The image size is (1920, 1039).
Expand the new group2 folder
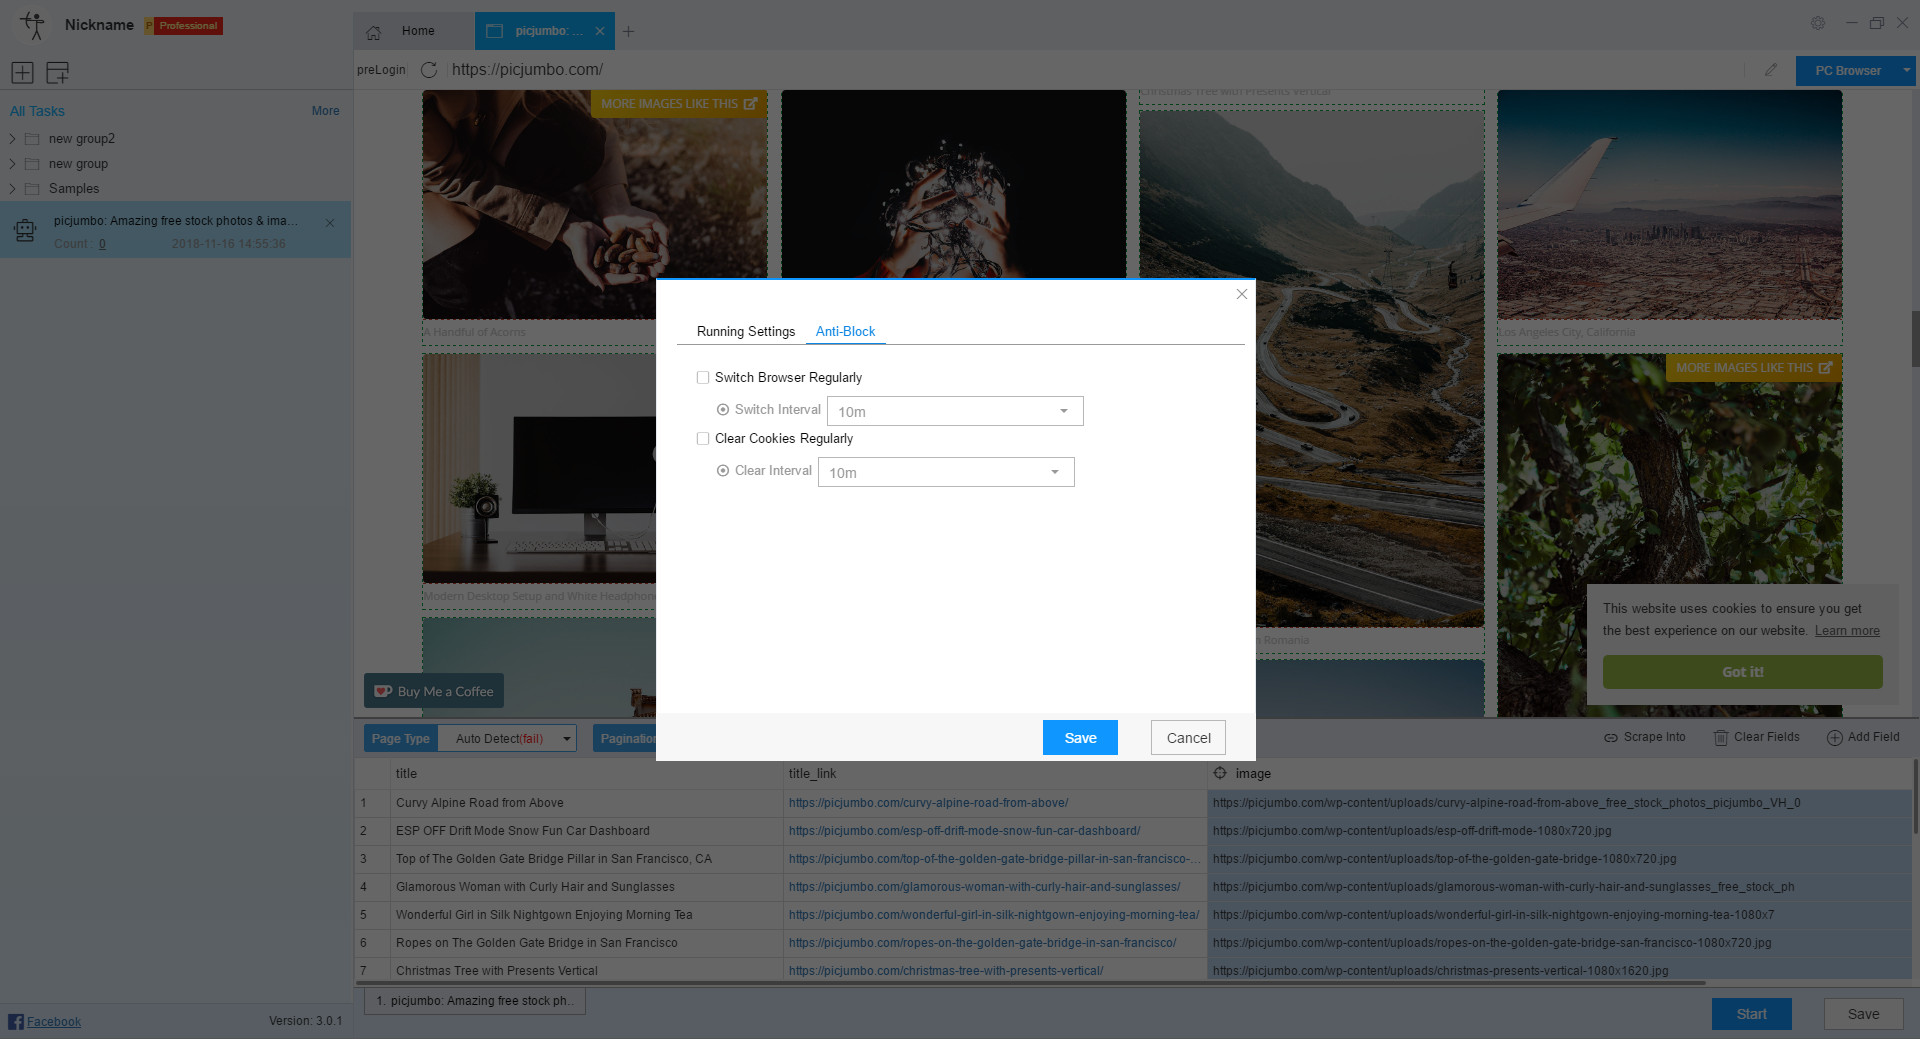12,139
